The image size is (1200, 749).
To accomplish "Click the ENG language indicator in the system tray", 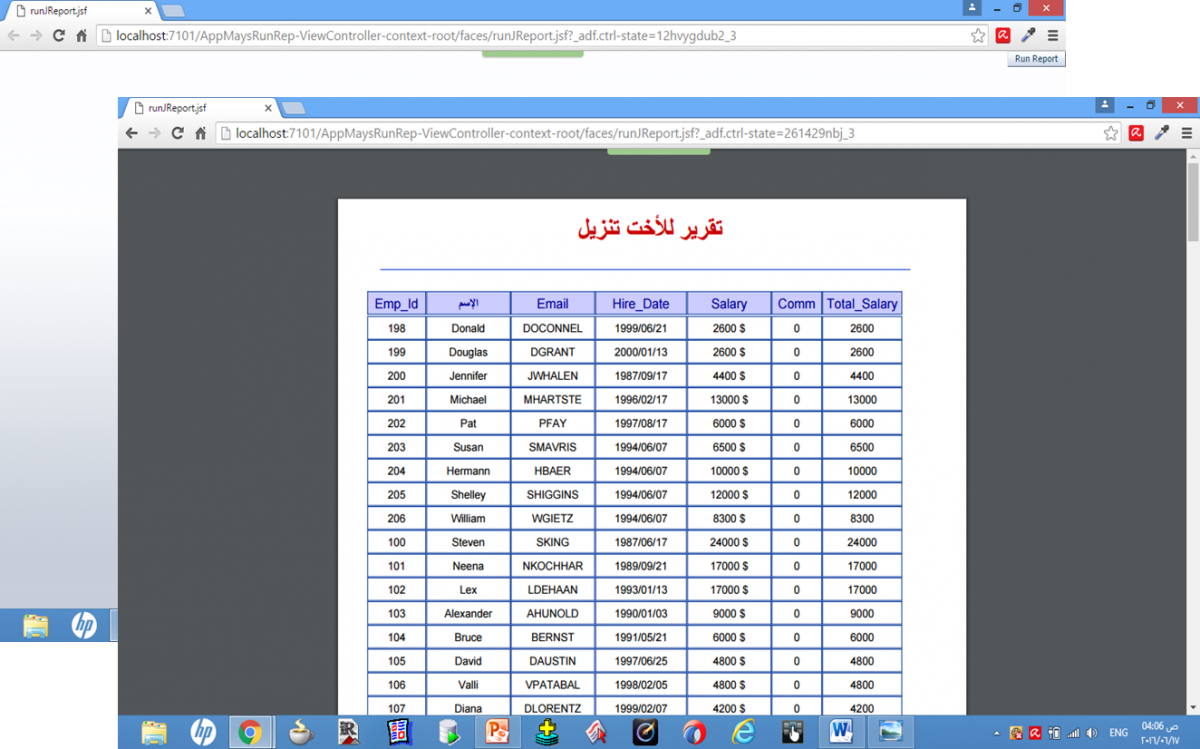I will click(1118, 733).
